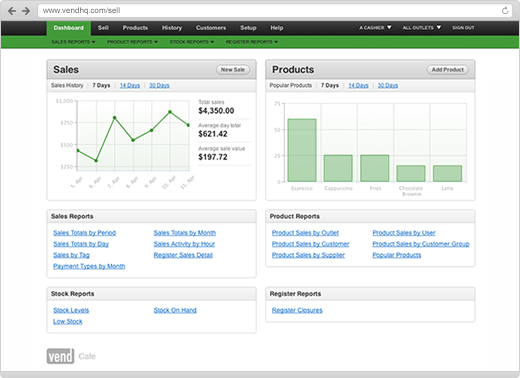This screenshot has width=520, height=378.
Task: Switch to the Sell tab
Action: 103,28
